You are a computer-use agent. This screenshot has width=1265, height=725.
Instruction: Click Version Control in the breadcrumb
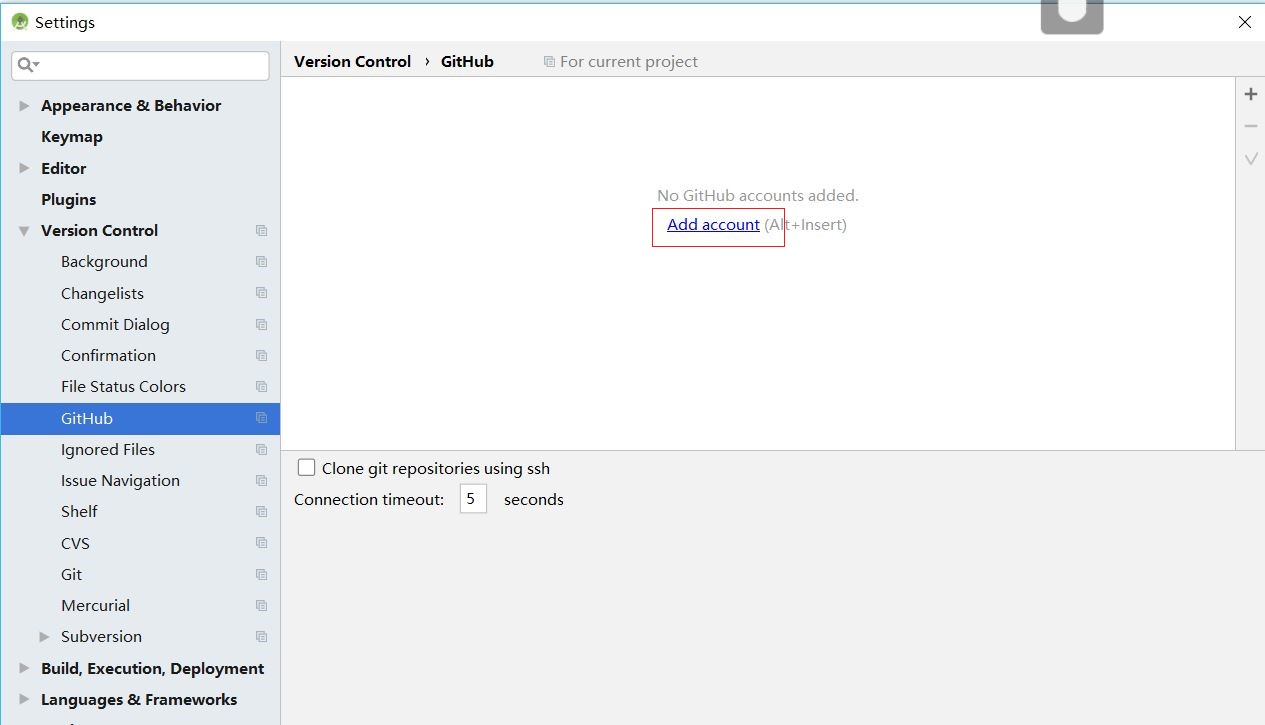(x=352, y=61)
